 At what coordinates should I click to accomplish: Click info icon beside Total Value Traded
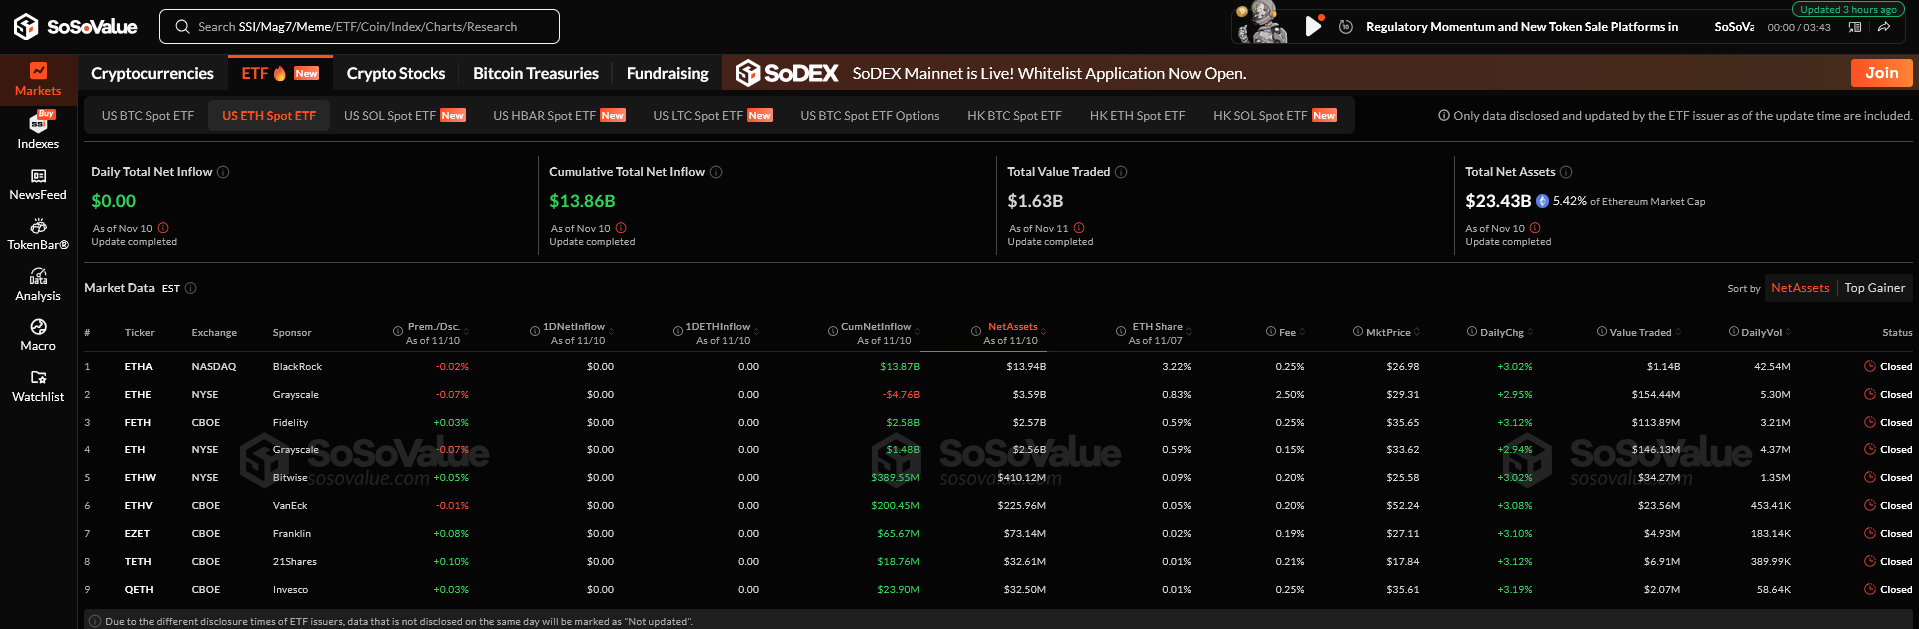click(x=1121, y=172)
